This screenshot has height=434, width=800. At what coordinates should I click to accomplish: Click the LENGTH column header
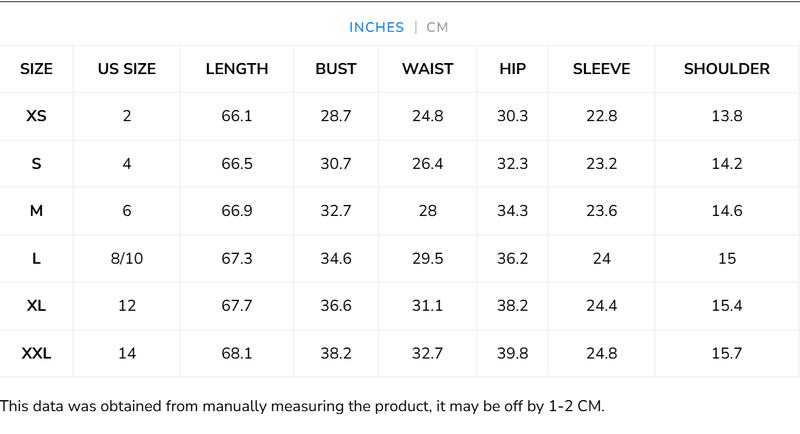pos(237,69)
